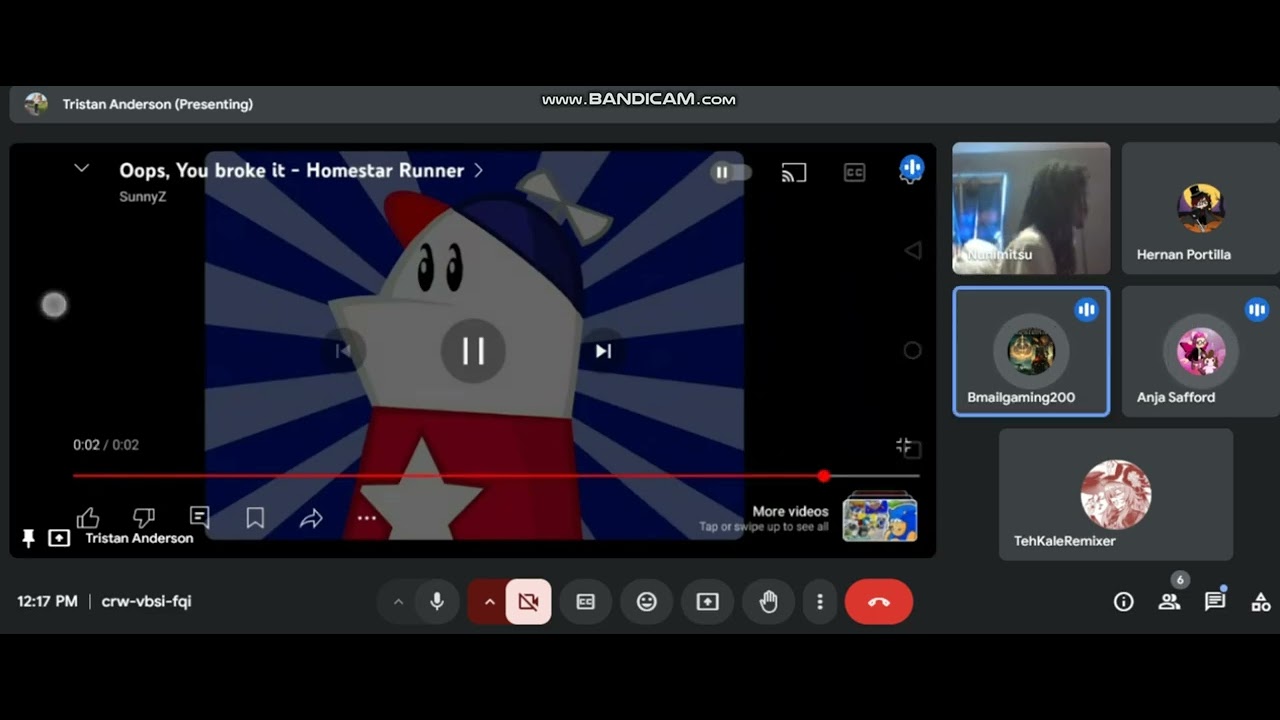This screenshot has height=720, width=1280.
Task: Toggle closed captions in the video player
Action: tap(854, 172)
